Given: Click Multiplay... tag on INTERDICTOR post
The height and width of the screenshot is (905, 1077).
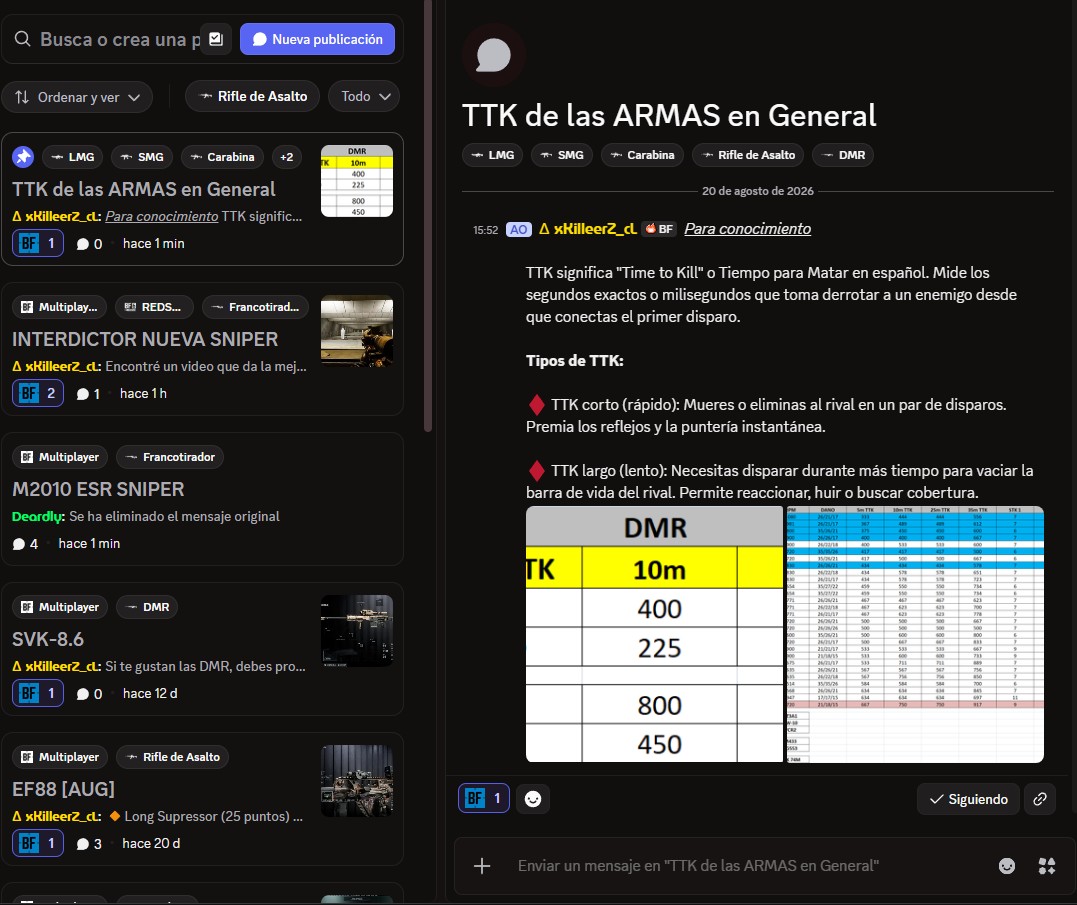Looking at the screenshot, I should click(x=60, y=307).
